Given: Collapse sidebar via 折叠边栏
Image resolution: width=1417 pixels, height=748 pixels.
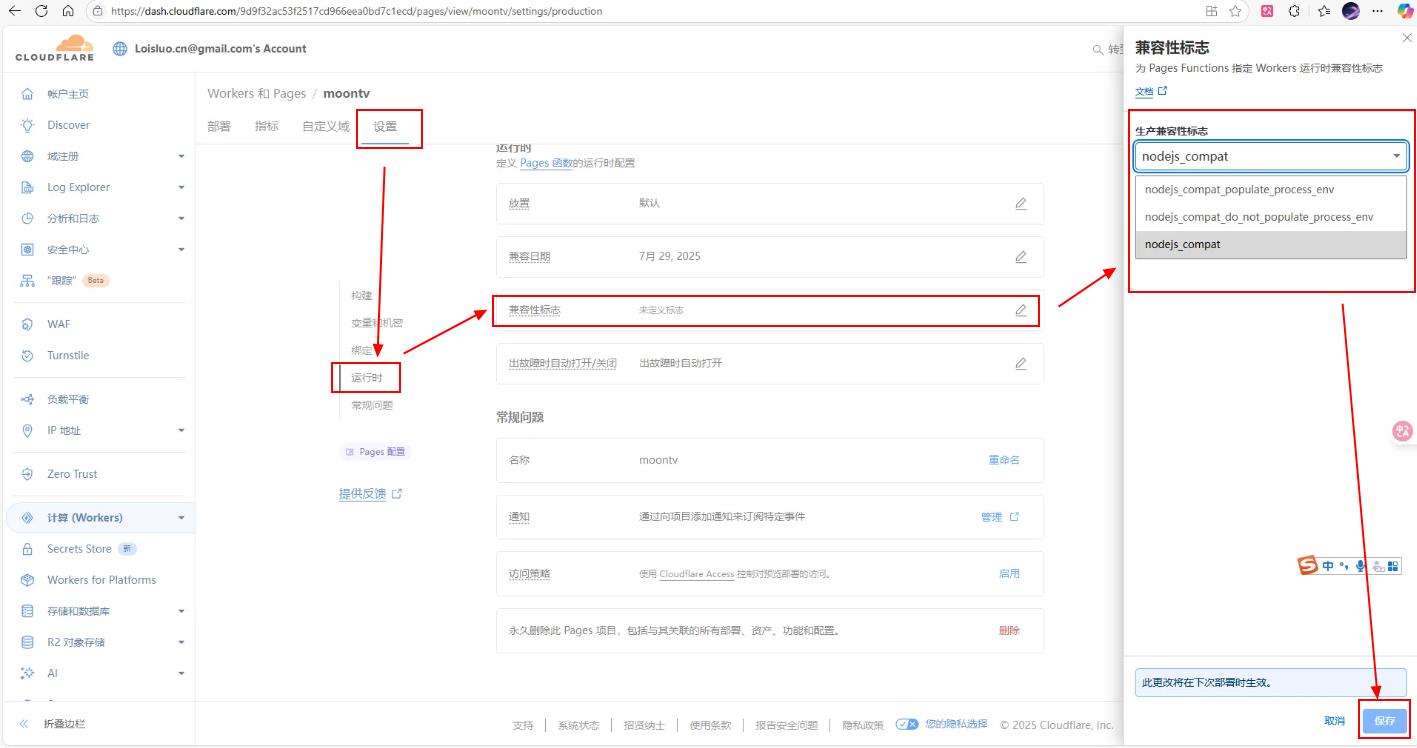Looking at the screenshot, I should [x=54, y=724].
